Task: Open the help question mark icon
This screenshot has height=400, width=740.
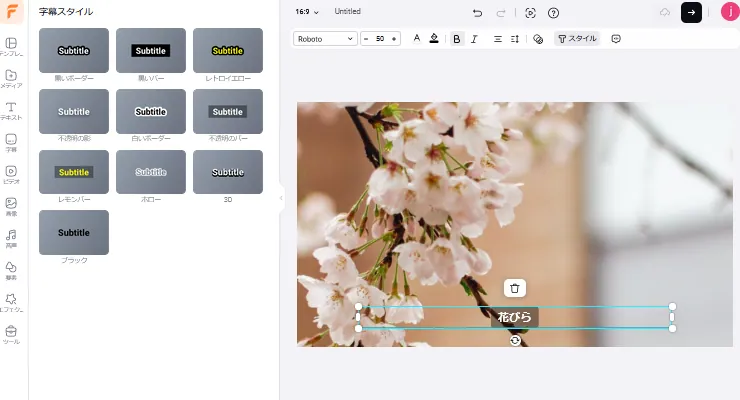Action: coord(553,12)
